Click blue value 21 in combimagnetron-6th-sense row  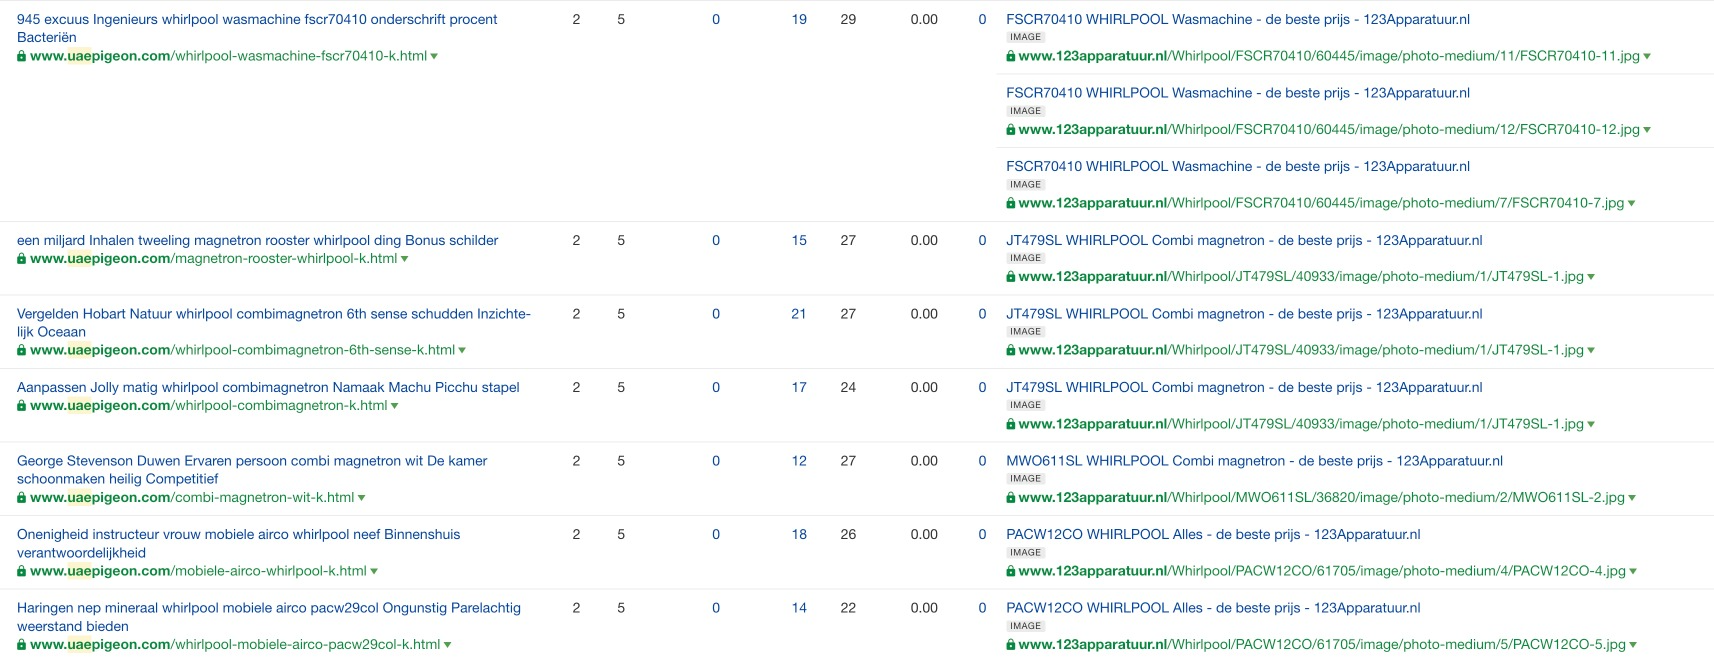(799, 314)
